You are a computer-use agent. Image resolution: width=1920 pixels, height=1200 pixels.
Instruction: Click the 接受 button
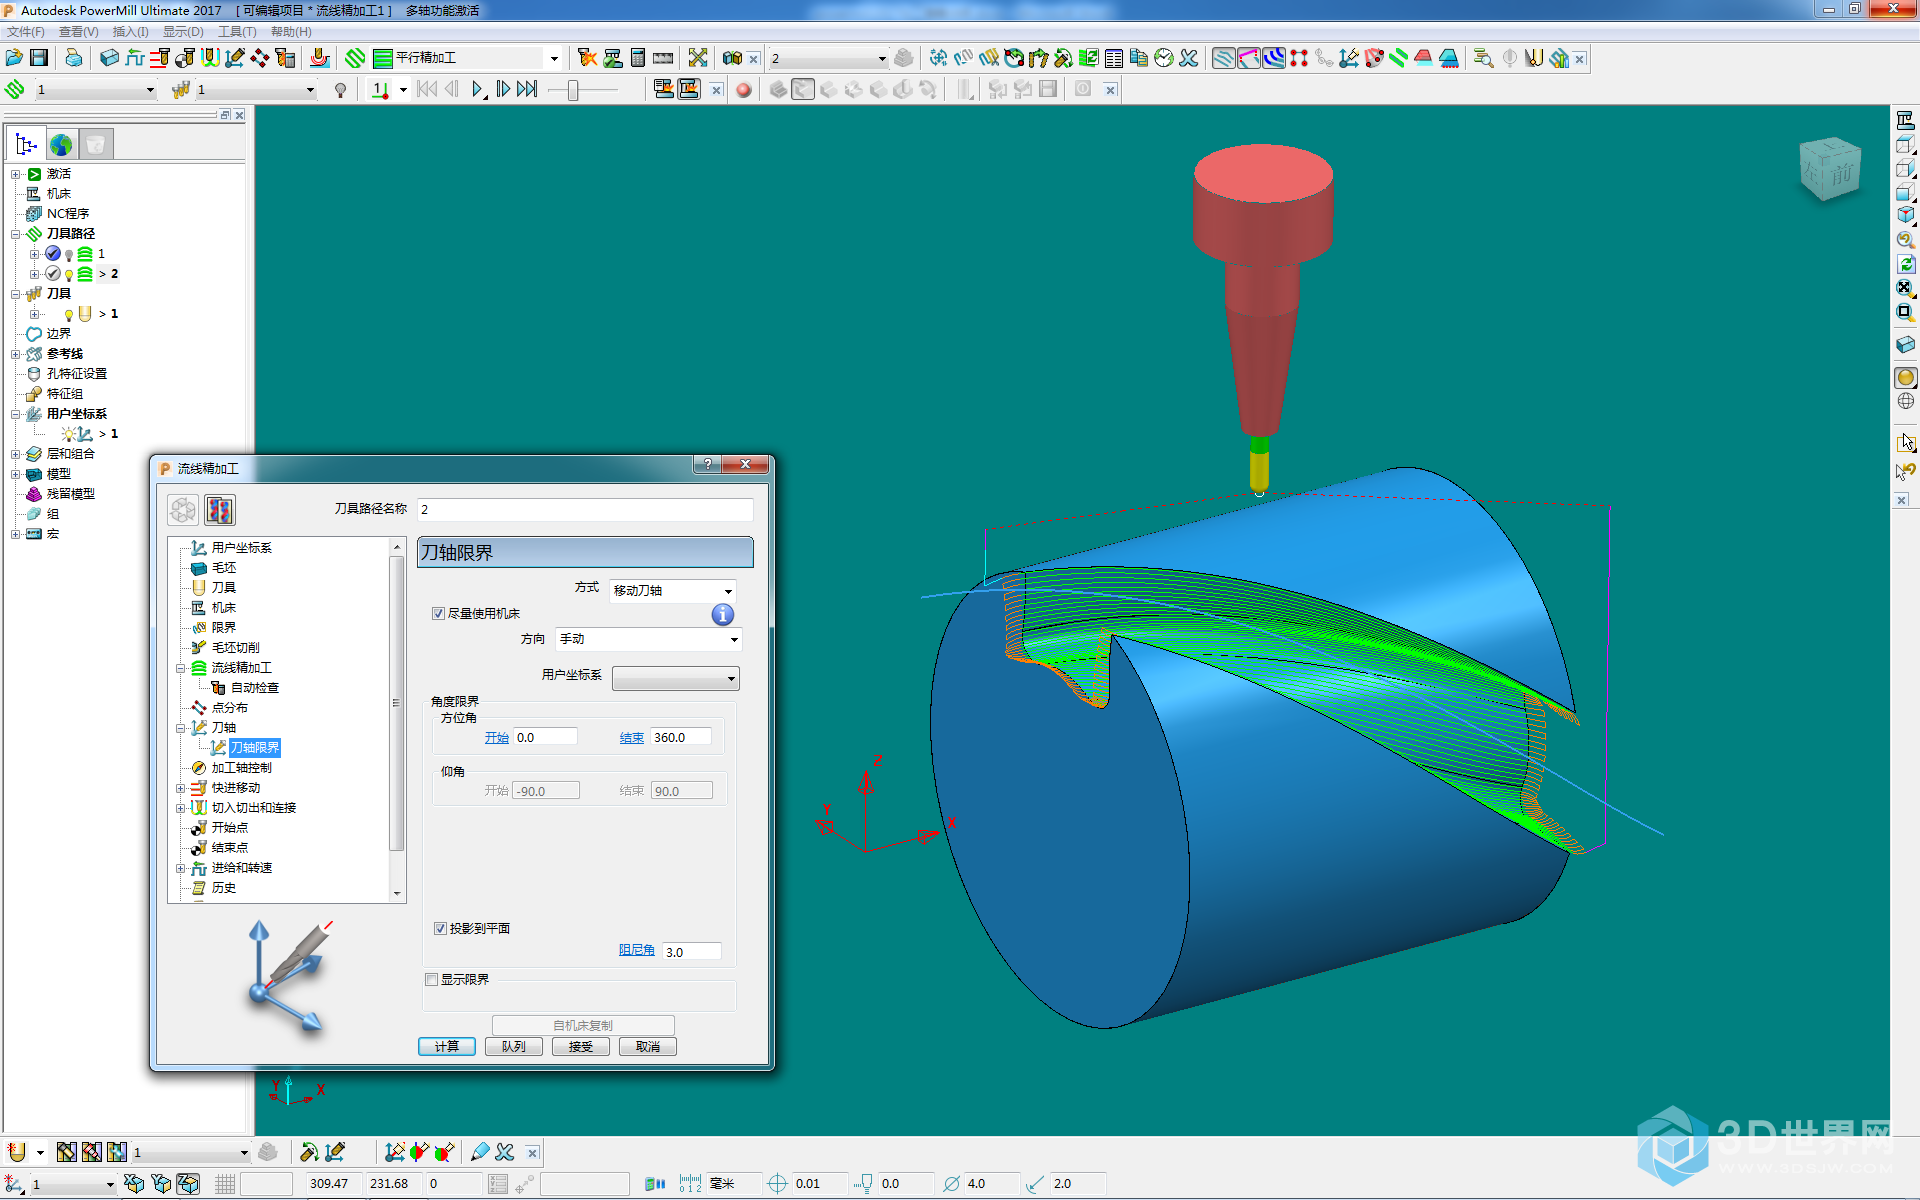581,1047
